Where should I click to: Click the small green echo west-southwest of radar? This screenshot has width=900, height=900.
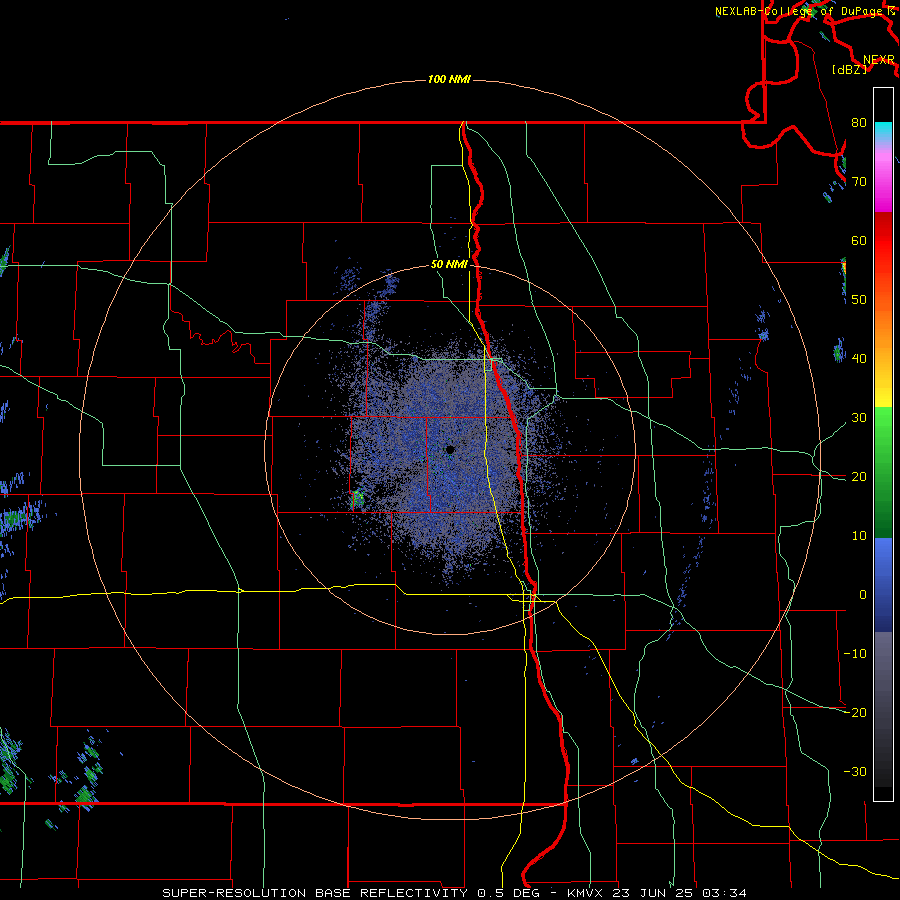[x=357, y=498]
